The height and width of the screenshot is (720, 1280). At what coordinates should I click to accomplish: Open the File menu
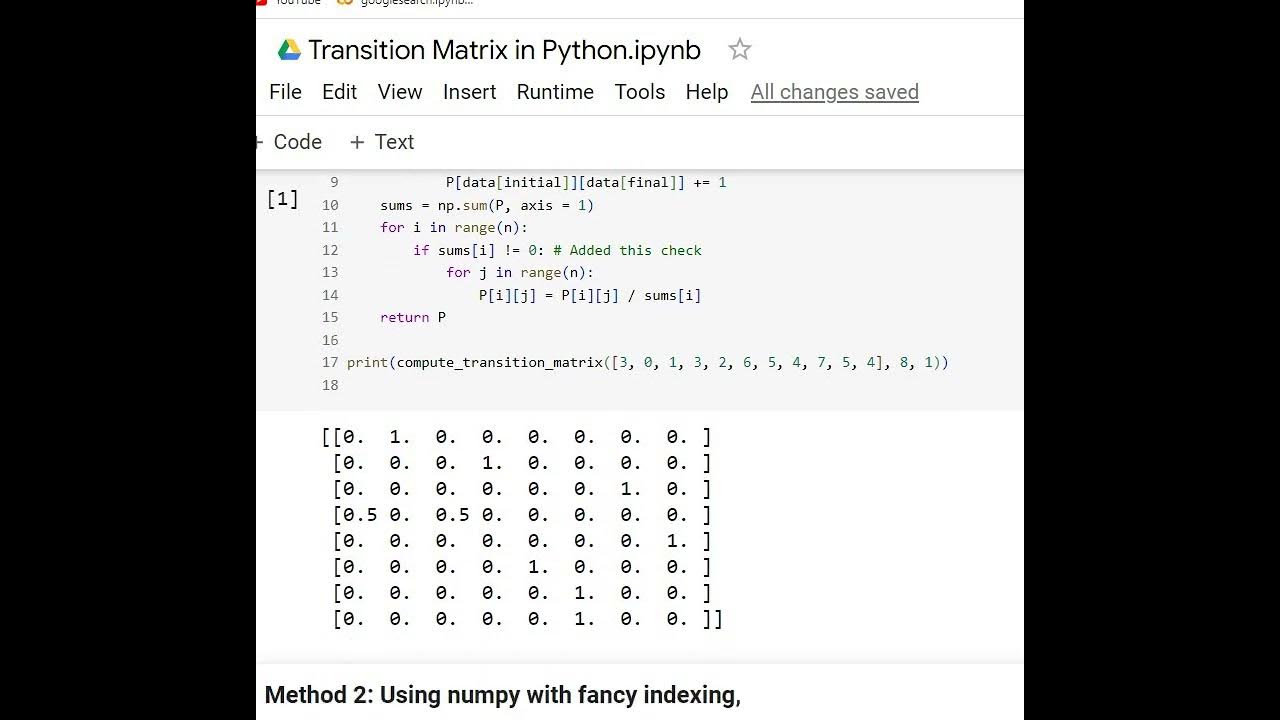tap(285, 92)
